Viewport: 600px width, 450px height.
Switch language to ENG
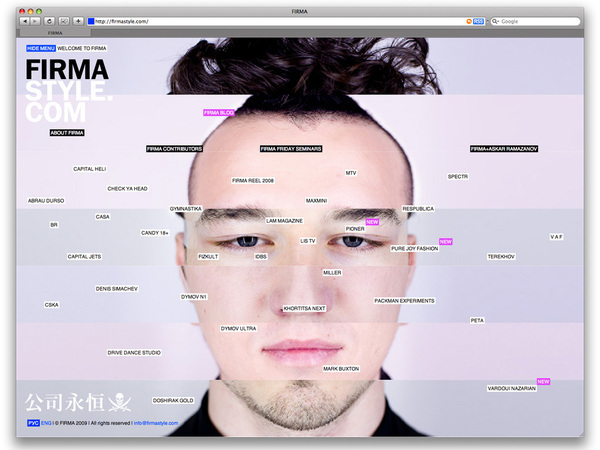click(x=46, y=423)
